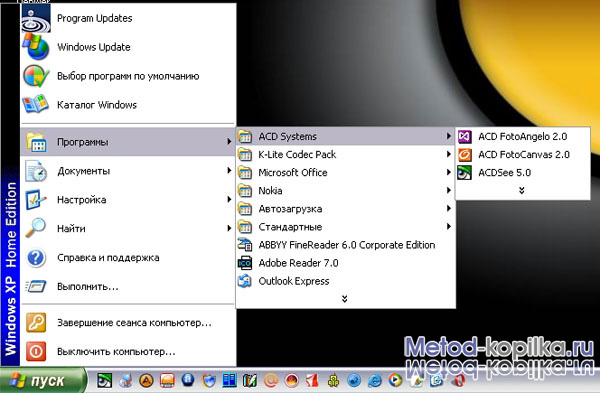Image resolution: width=600 pixels, height=393 pixels.
Task: Click the Программы folder icon
Action: coord(36,142)
